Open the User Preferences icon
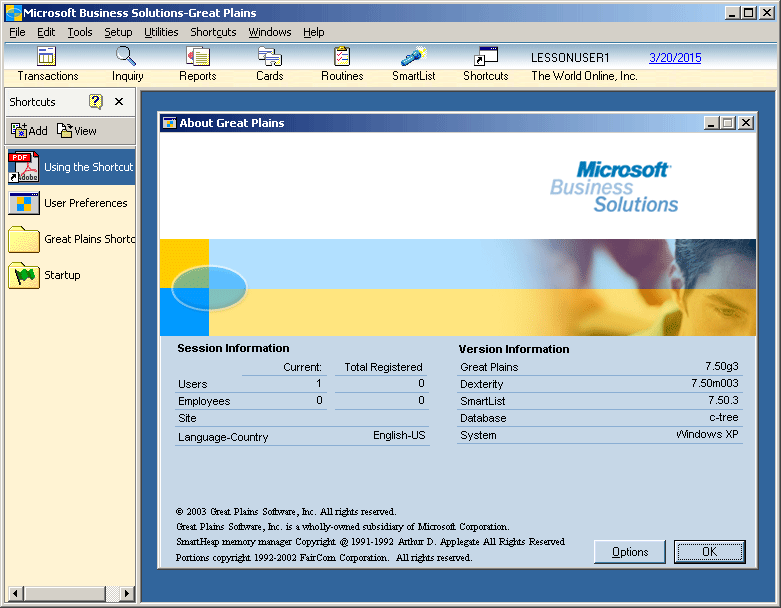The image size is (781, 608). coord(23,203)
